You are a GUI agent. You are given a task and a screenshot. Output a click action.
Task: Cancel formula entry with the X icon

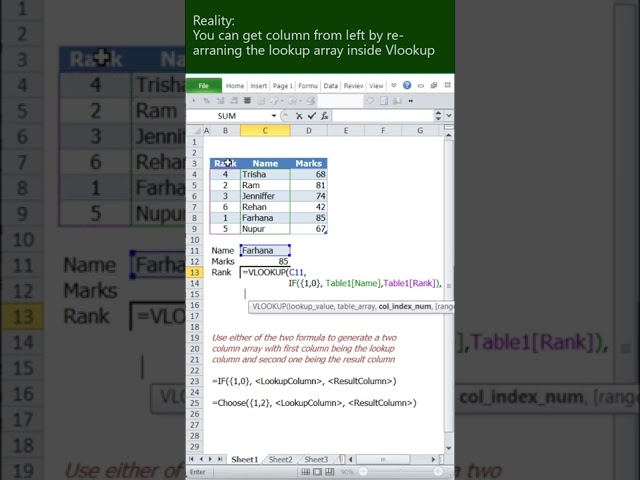click(299, 116)
